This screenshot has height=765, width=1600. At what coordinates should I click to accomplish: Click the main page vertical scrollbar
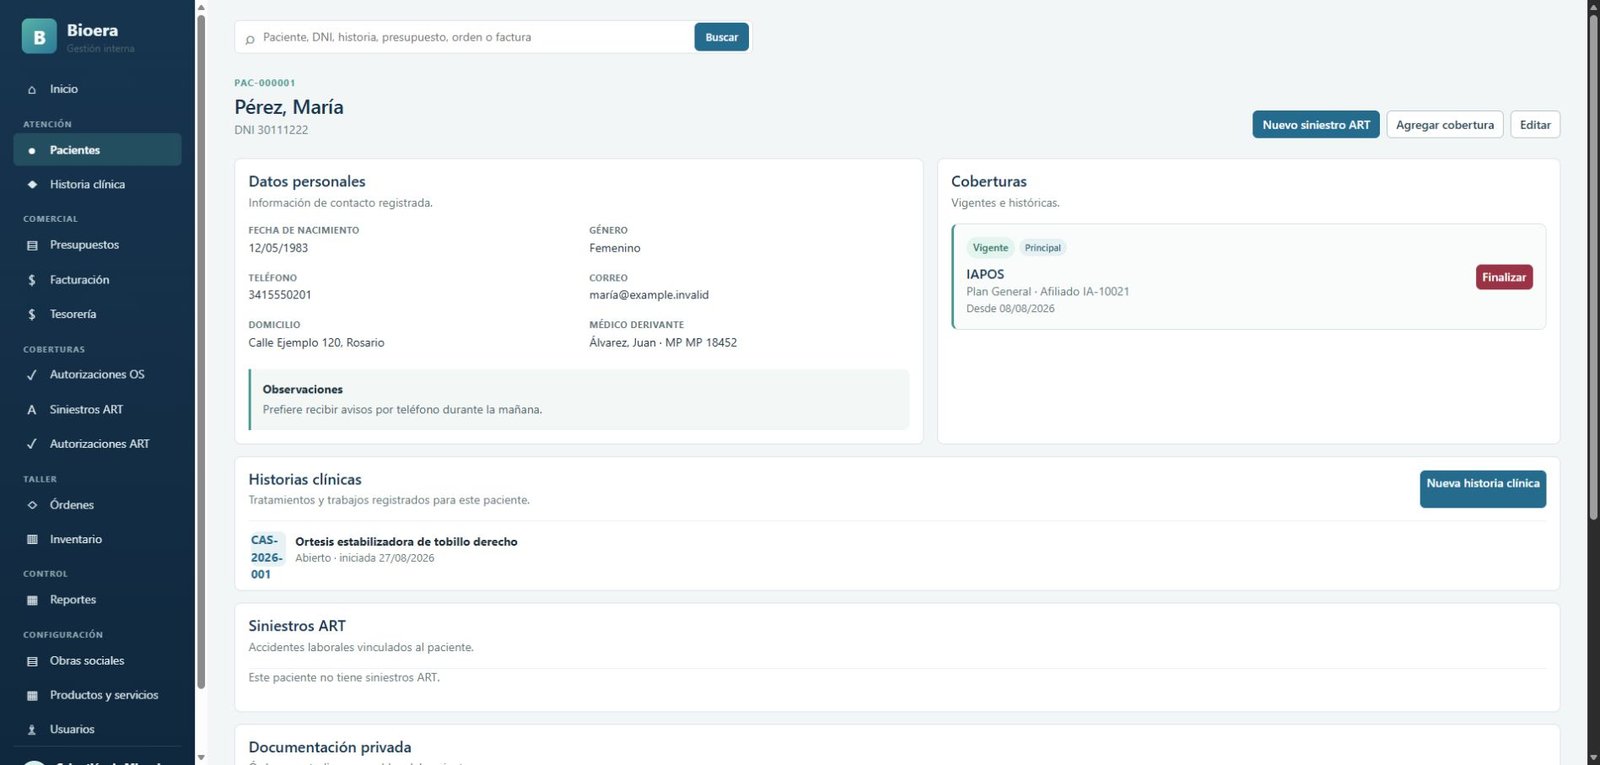click(1594, 265)
